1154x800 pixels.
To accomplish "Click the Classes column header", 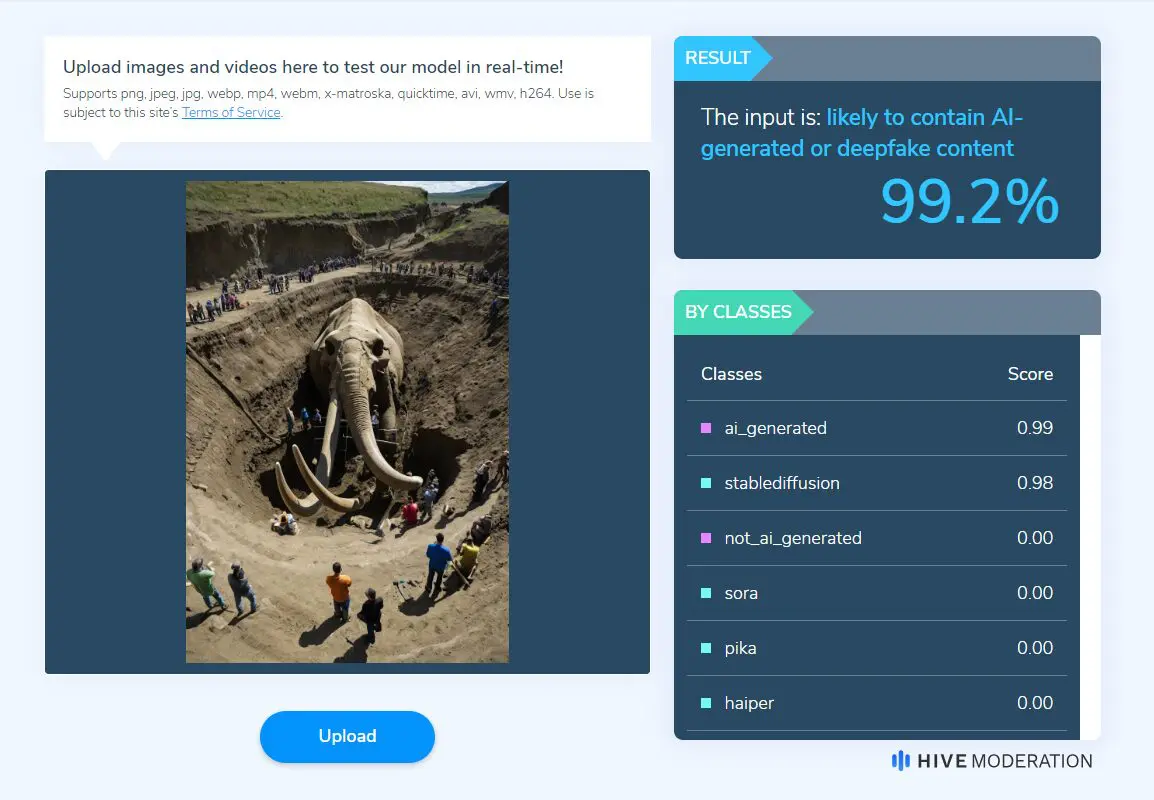I will click(731, 374).
